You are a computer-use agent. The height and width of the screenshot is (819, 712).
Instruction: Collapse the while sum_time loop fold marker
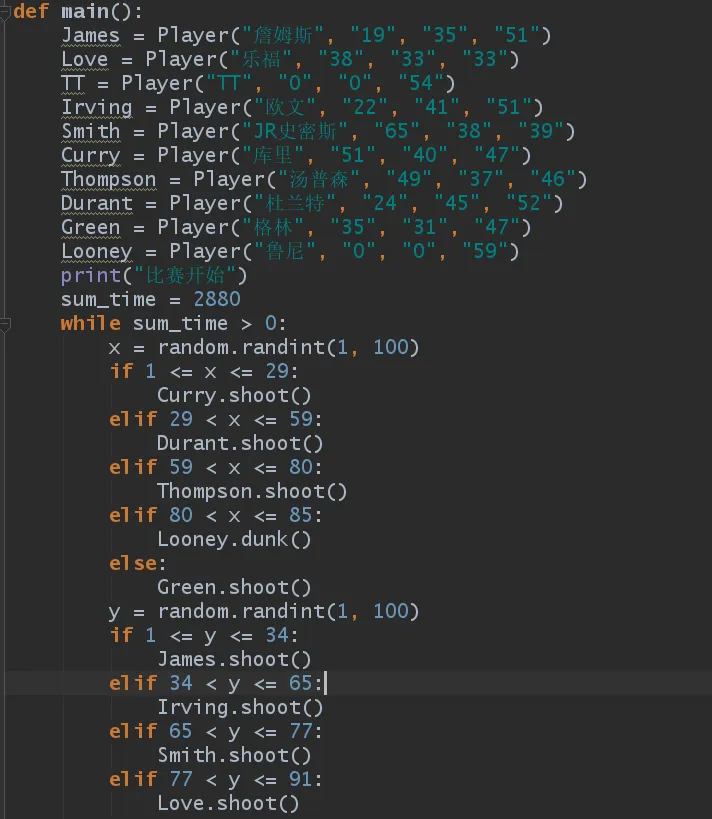[5, 324]
